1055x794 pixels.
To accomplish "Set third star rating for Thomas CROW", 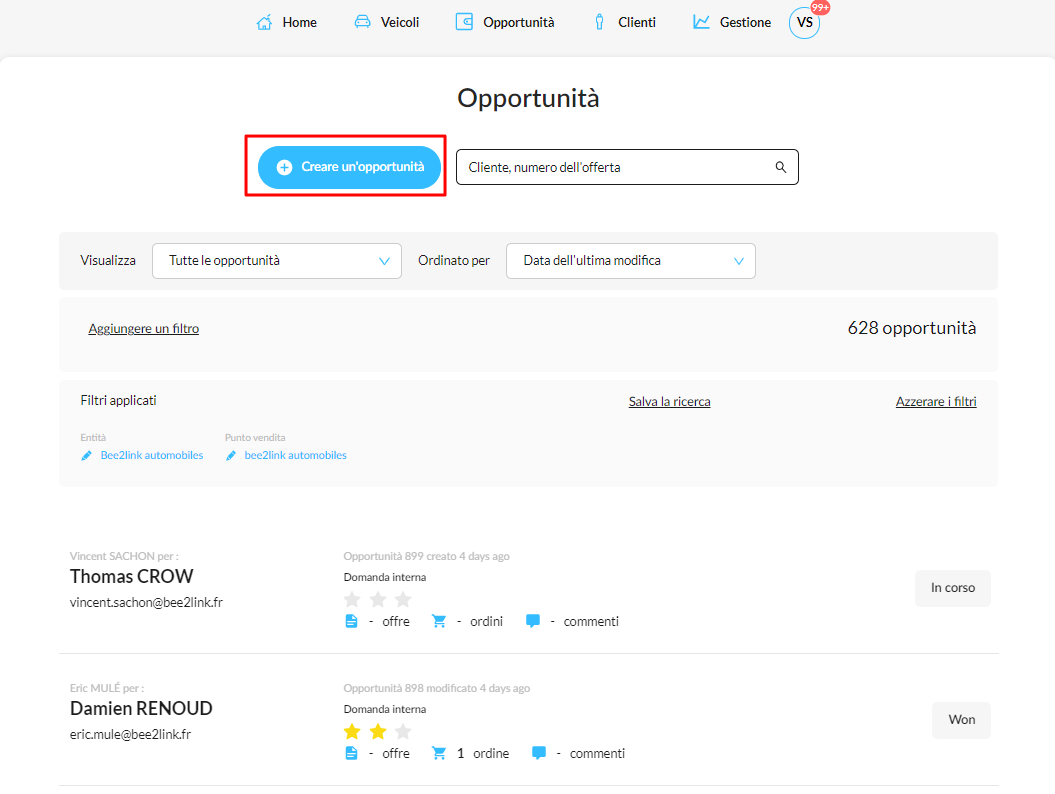I will (x=403, y=599).
